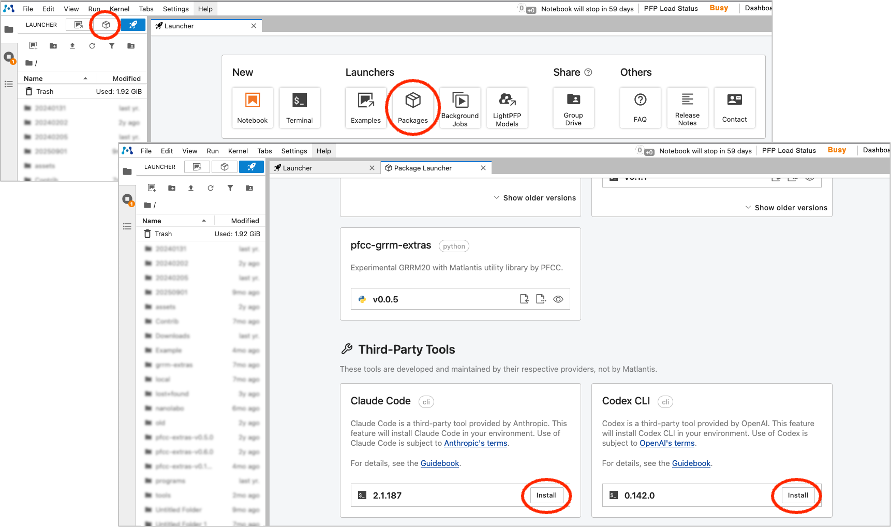Click filter files icon in back window toolbar
The image size is (891, 527).
point(111,46)
